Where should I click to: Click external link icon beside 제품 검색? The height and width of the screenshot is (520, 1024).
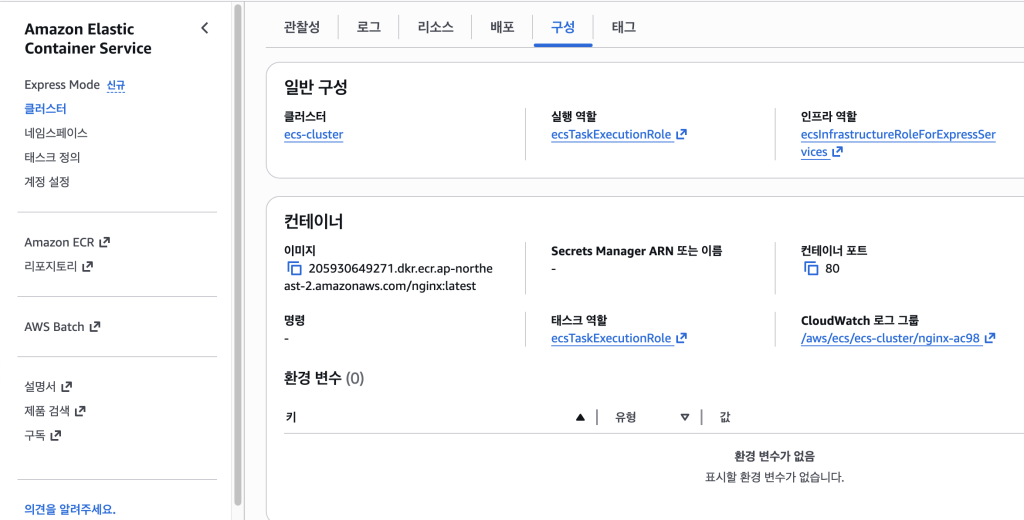[80, 411]
